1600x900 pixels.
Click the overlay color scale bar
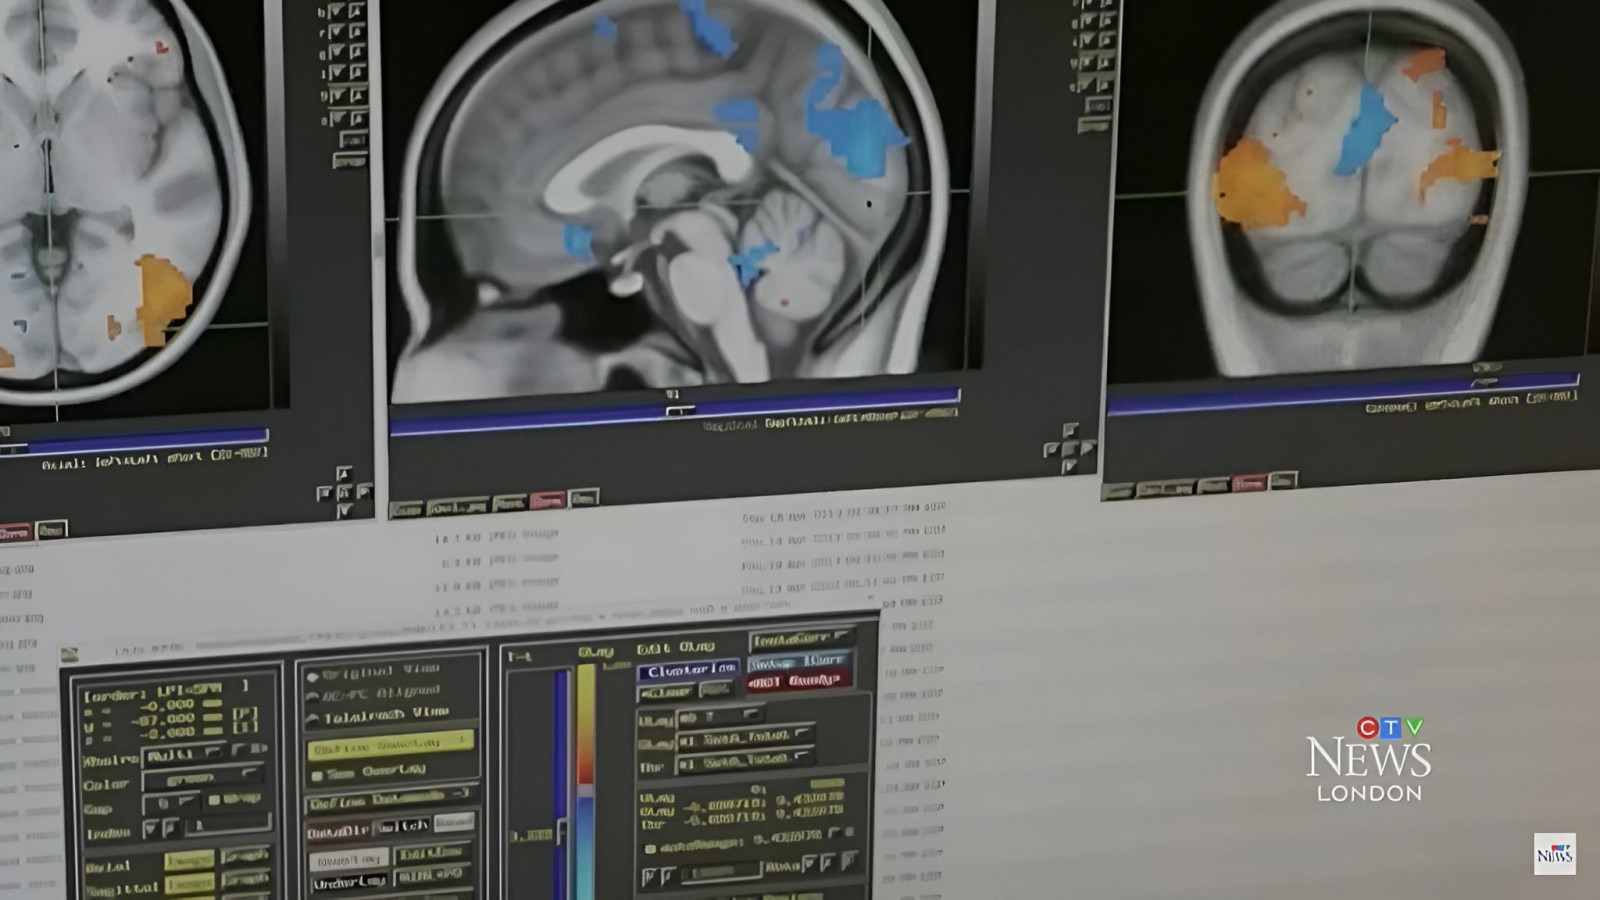tap(586, 770)
